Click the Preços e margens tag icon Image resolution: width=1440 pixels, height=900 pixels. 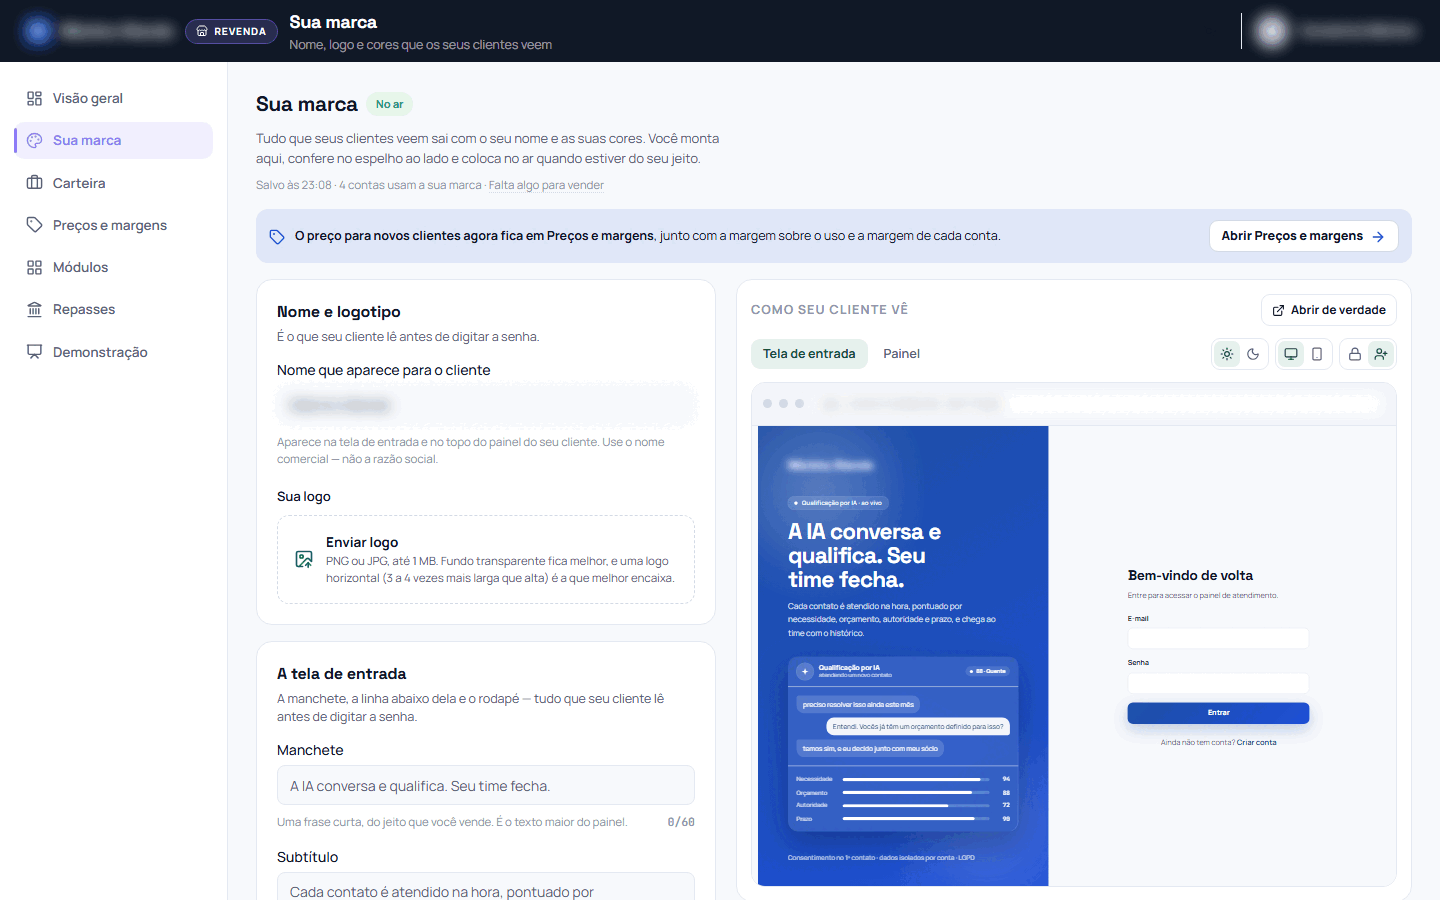35,225
